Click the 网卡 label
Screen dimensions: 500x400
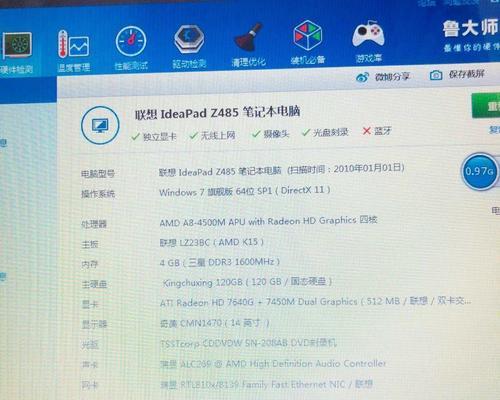[91, 386]
